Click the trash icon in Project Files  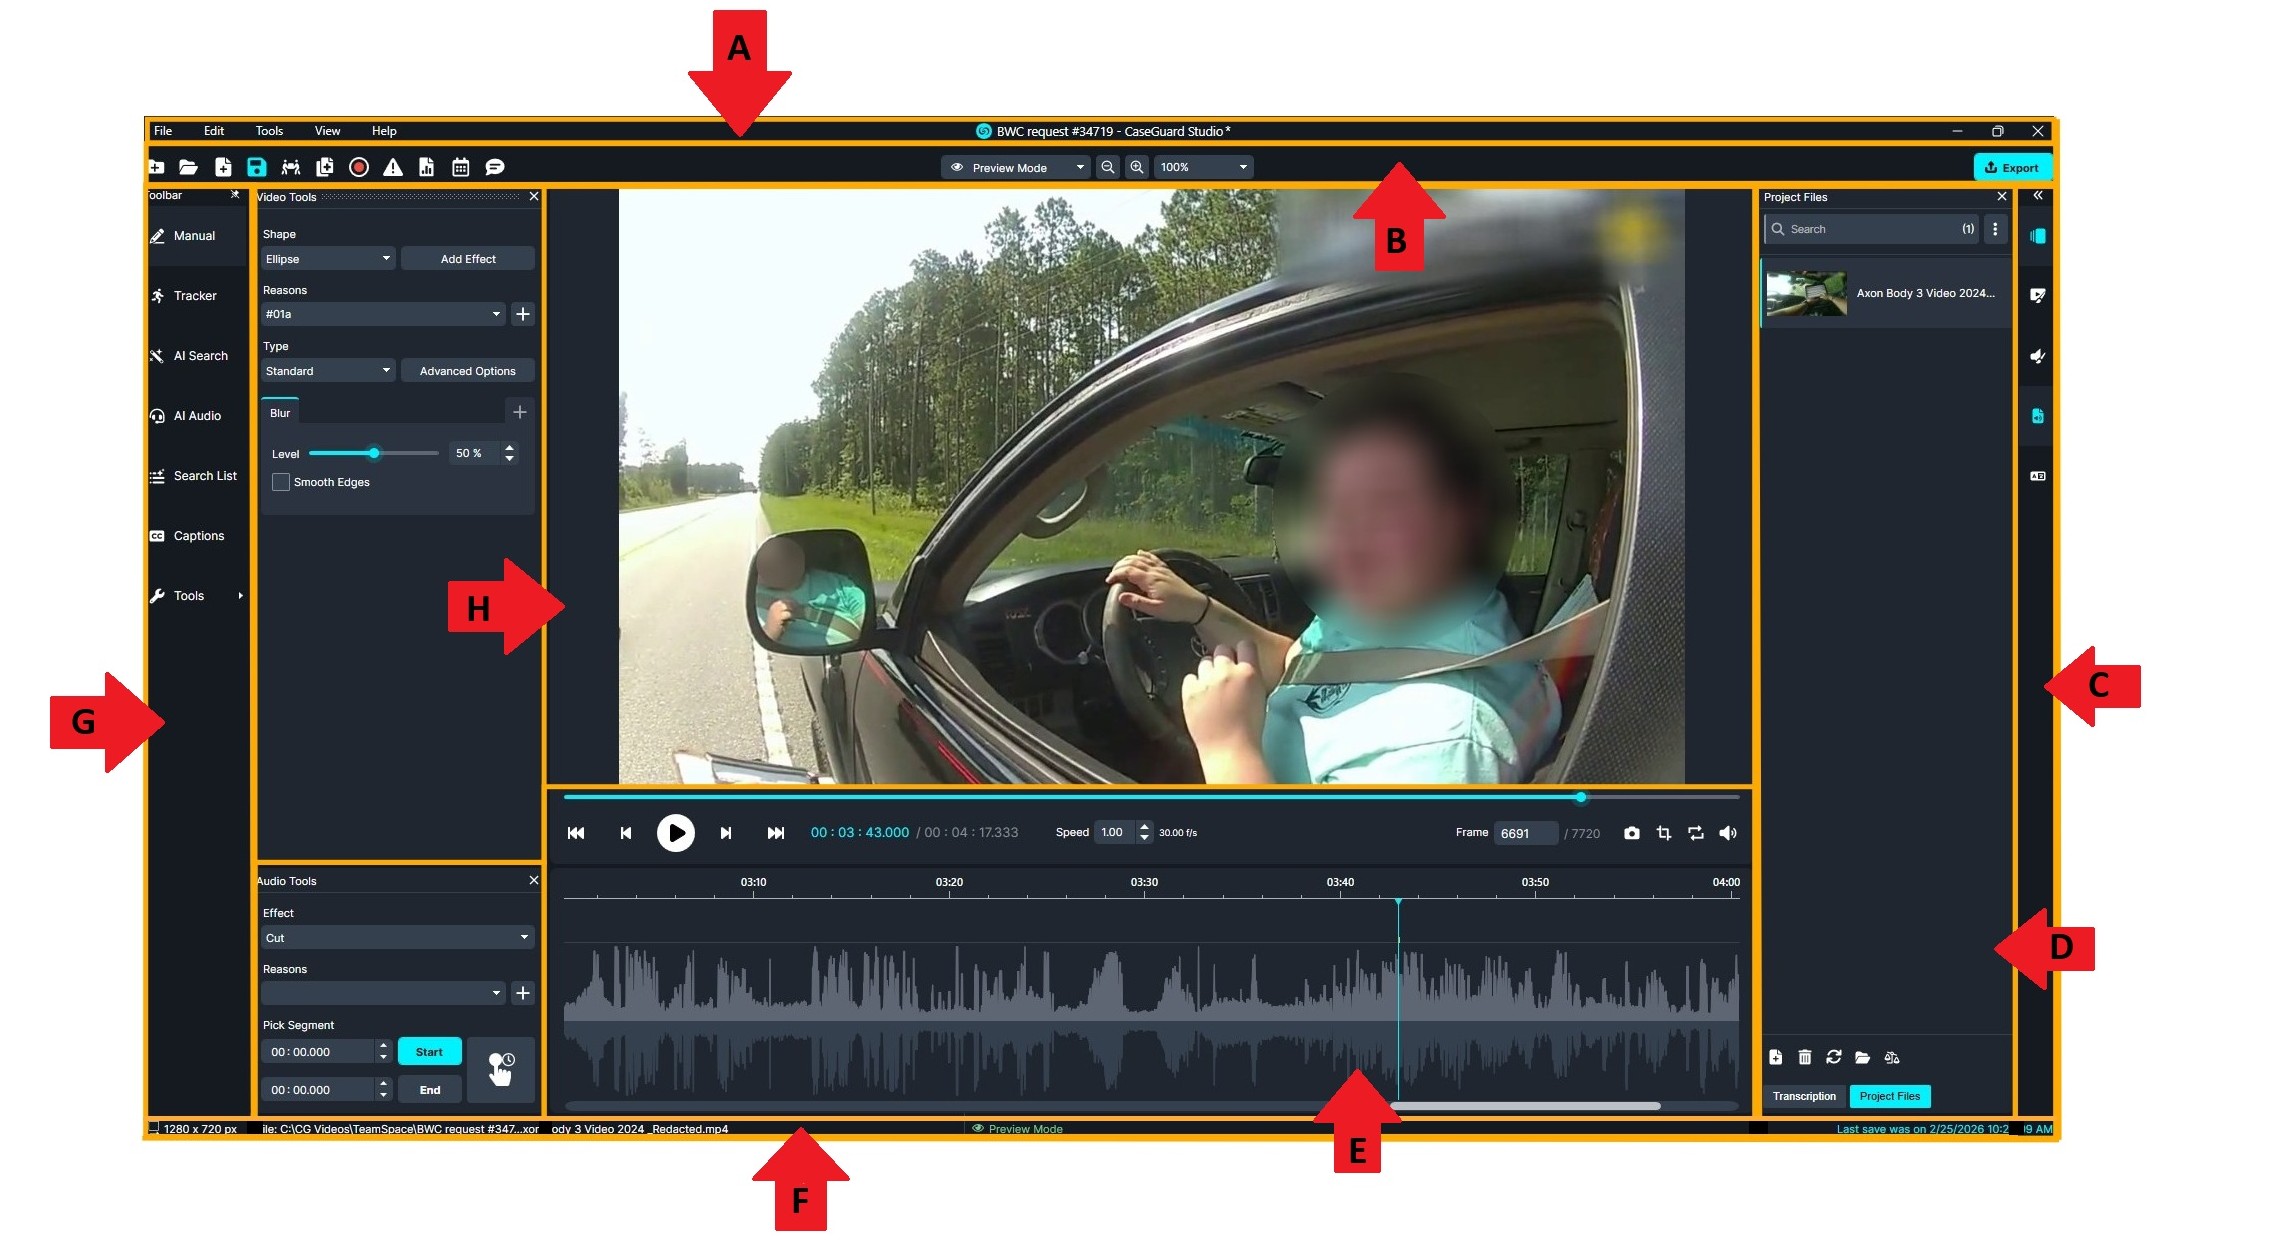pos(1804,1057)
